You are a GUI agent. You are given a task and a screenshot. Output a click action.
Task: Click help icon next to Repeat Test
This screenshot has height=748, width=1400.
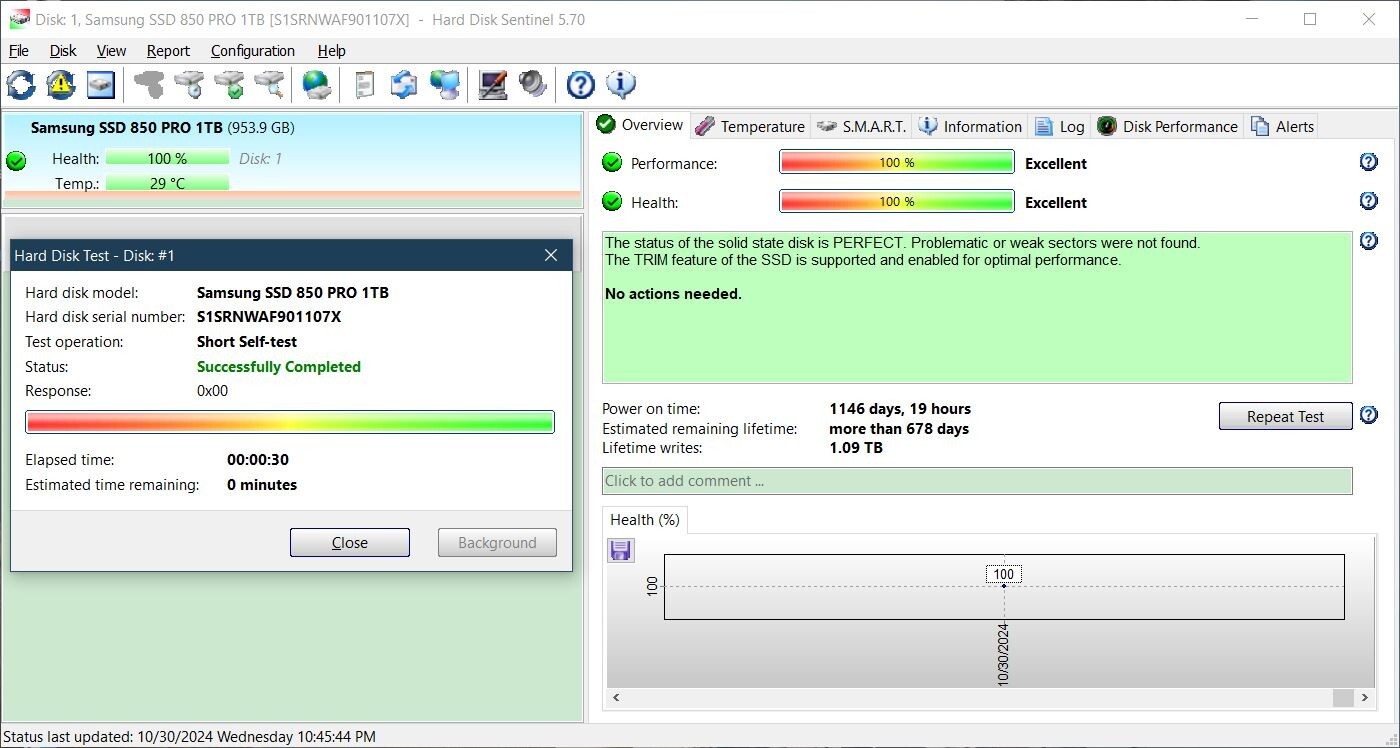tap(1369, 415)
